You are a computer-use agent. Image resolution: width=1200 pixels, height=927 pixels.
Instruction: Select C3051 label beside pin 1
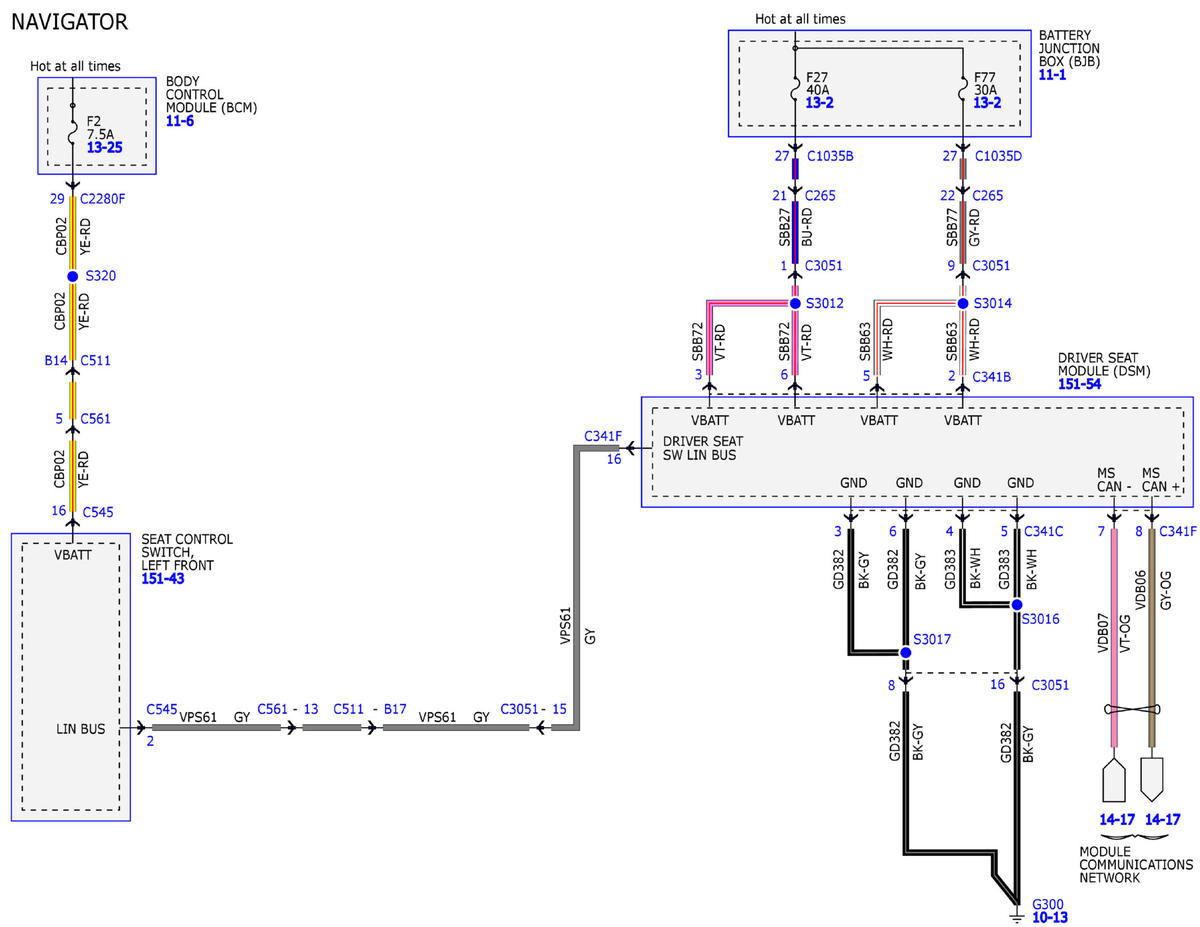(x=824, y=266)
